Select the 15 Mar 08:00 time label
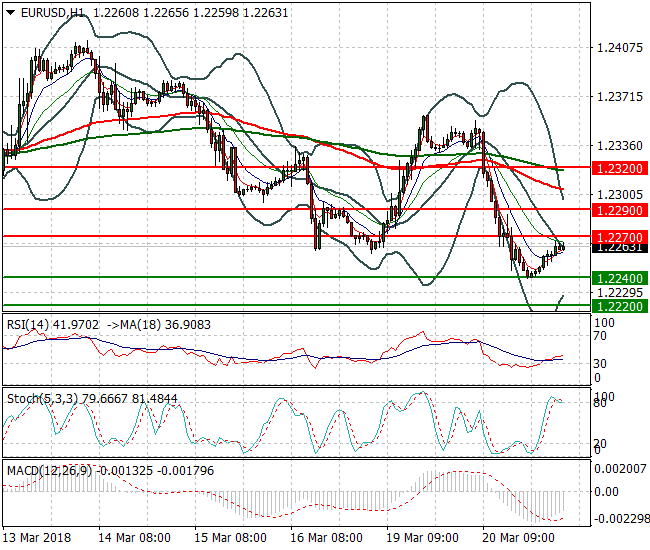Image resolution: width=650 pixels, height=550 pixels. [232, 537]
